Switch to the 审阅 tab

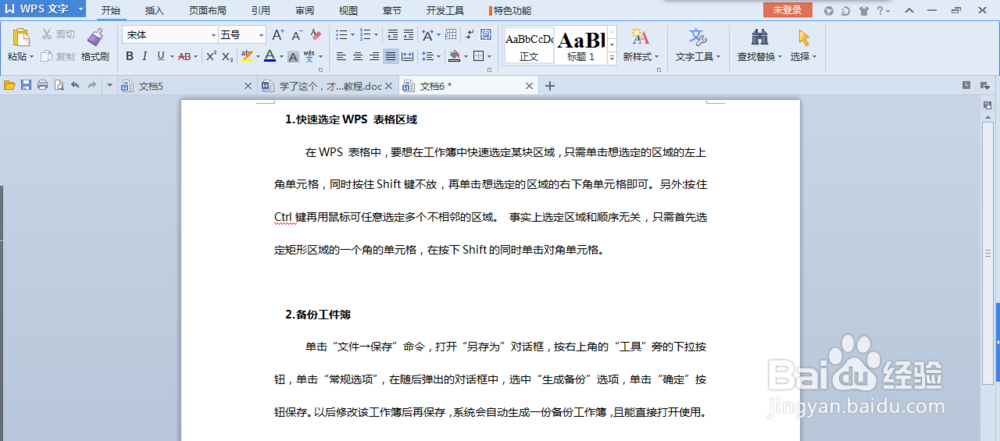coord(304,11)
